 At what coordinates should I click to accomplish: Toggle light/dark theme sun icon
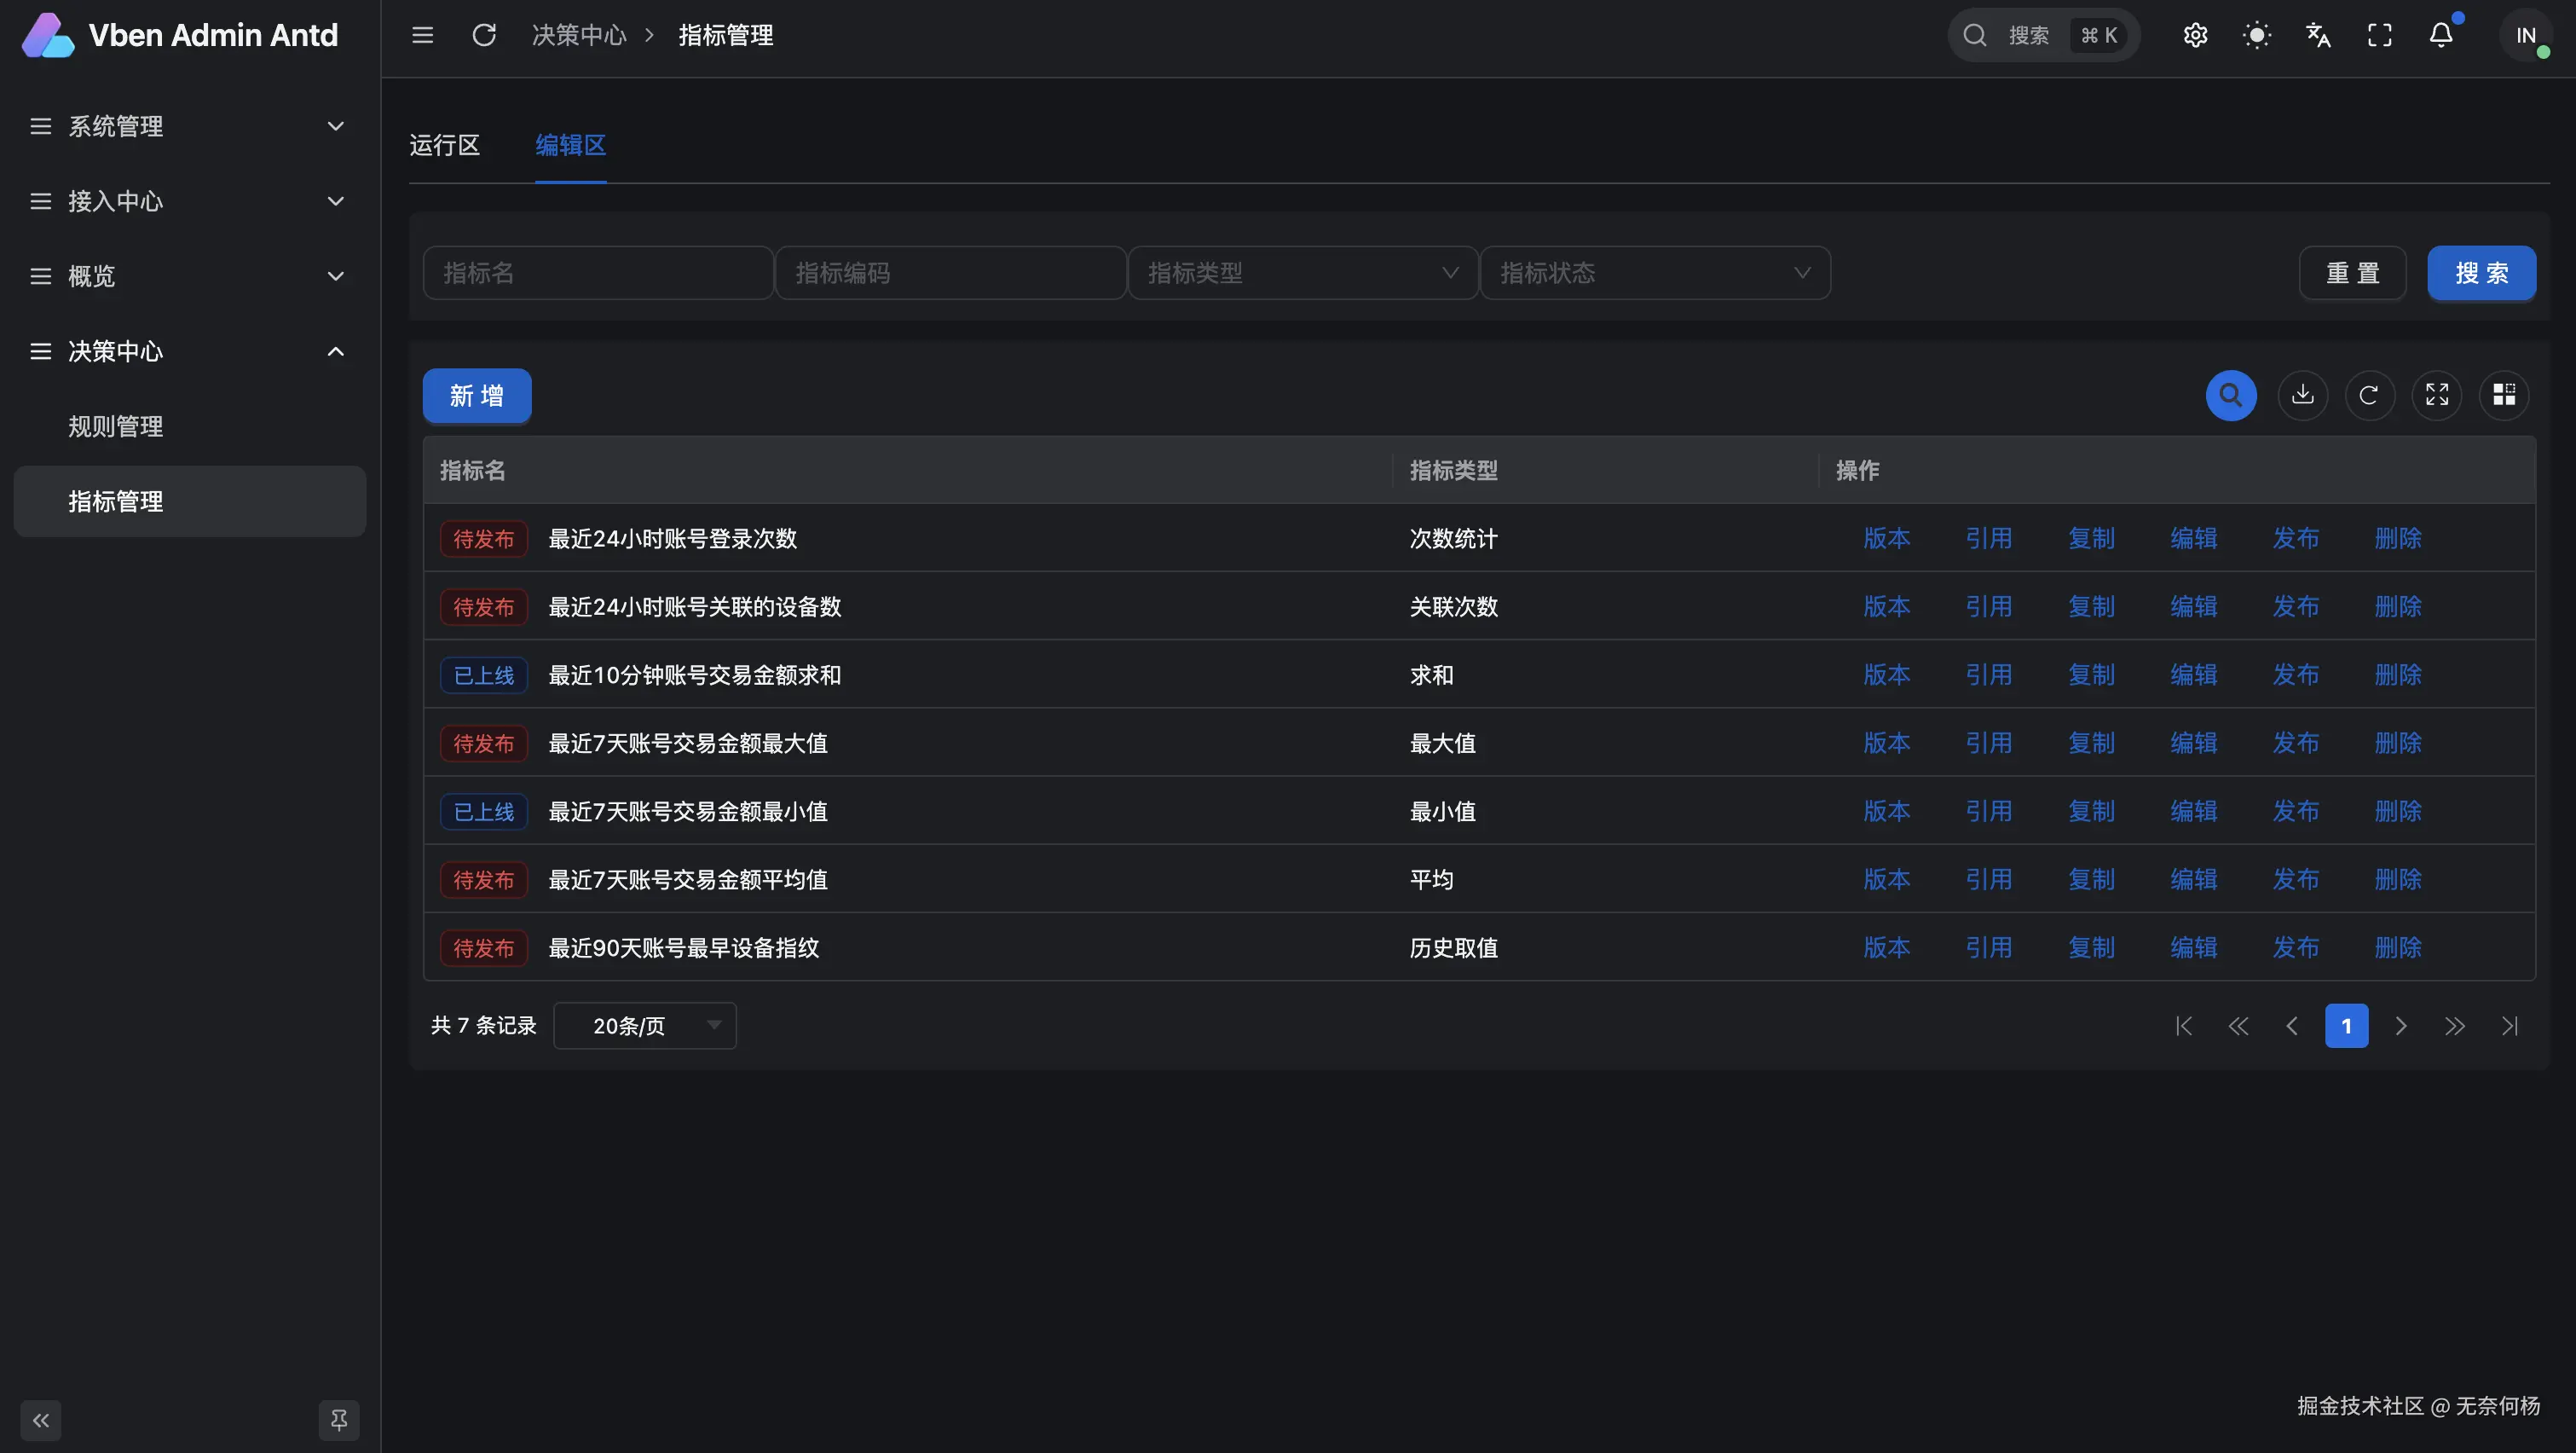(2256, 36)
